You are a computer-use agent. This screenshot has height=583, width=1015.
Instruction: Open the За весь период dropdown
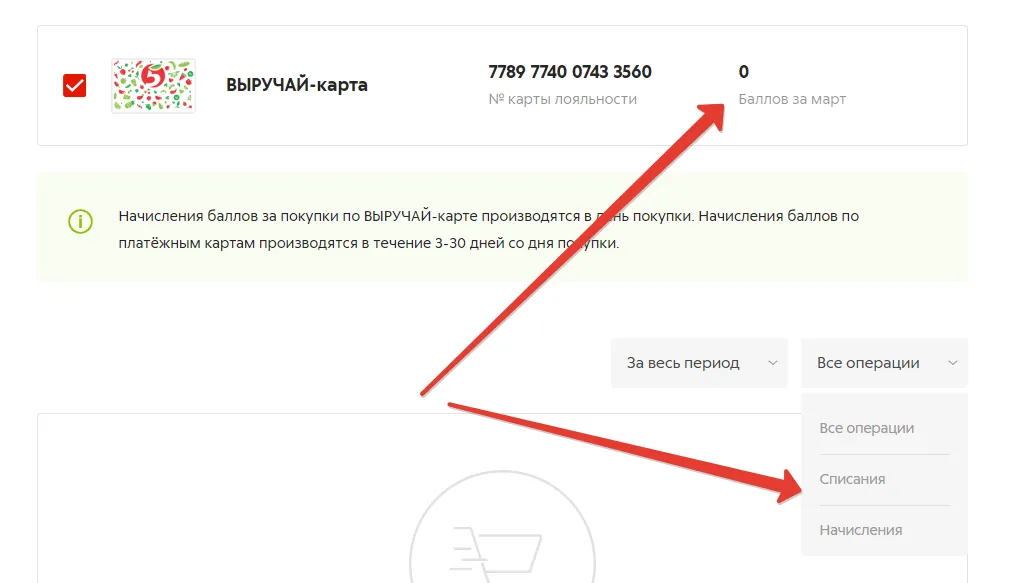tap(699, 363)
